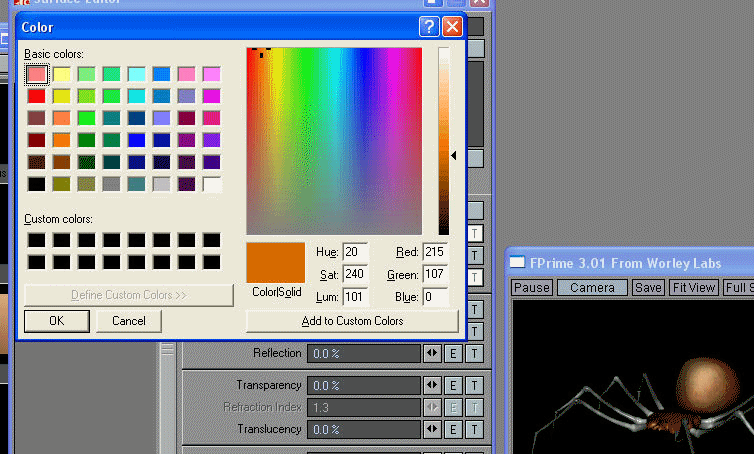This screenshot has height=454, width=754.
Task: Click the Hue value input field
Action: (x=355, y=252)
